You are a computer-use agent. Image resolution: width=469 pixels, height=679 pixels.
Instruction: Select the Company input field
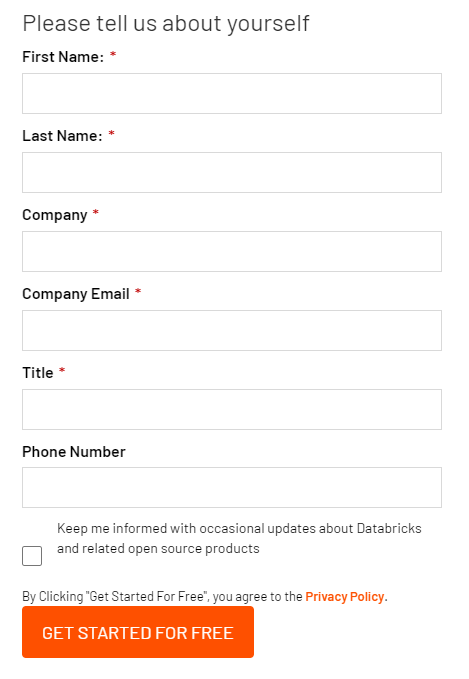pyautogui.click(x=232, y=252)
